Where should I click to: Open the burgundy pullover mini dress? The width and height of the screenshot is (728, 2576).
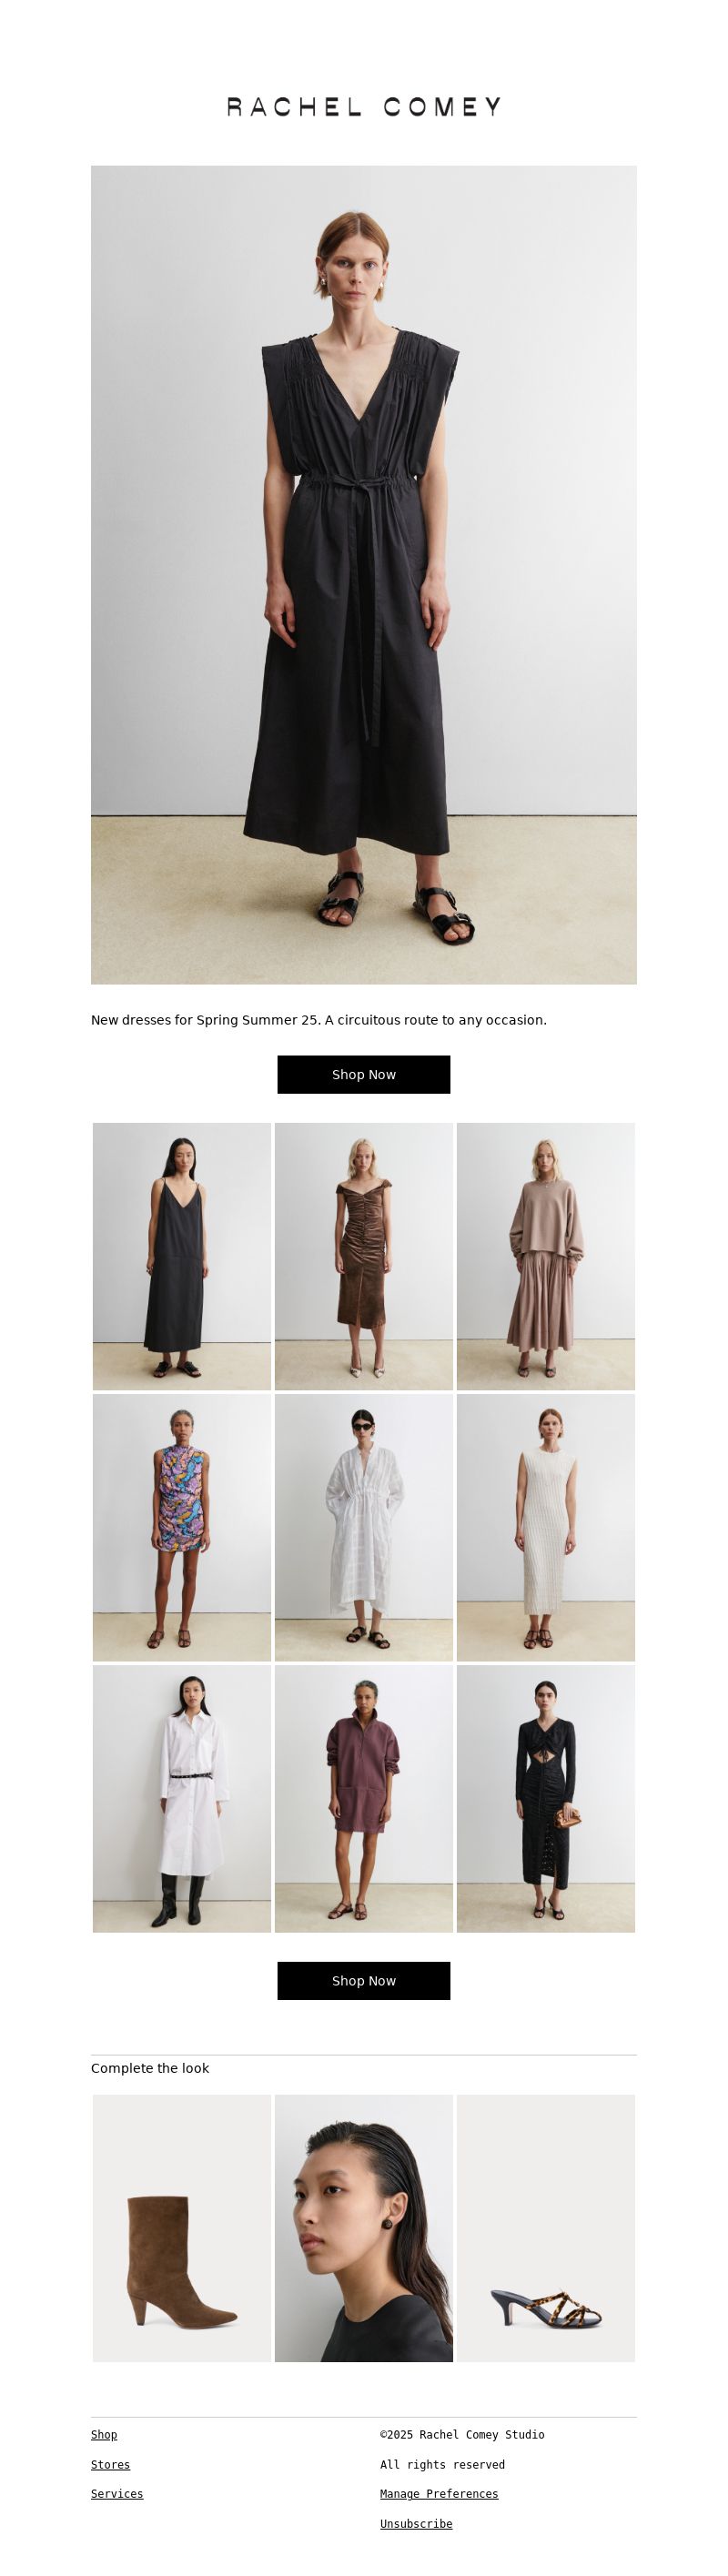pyautogui.click(x=364, y=1799)
